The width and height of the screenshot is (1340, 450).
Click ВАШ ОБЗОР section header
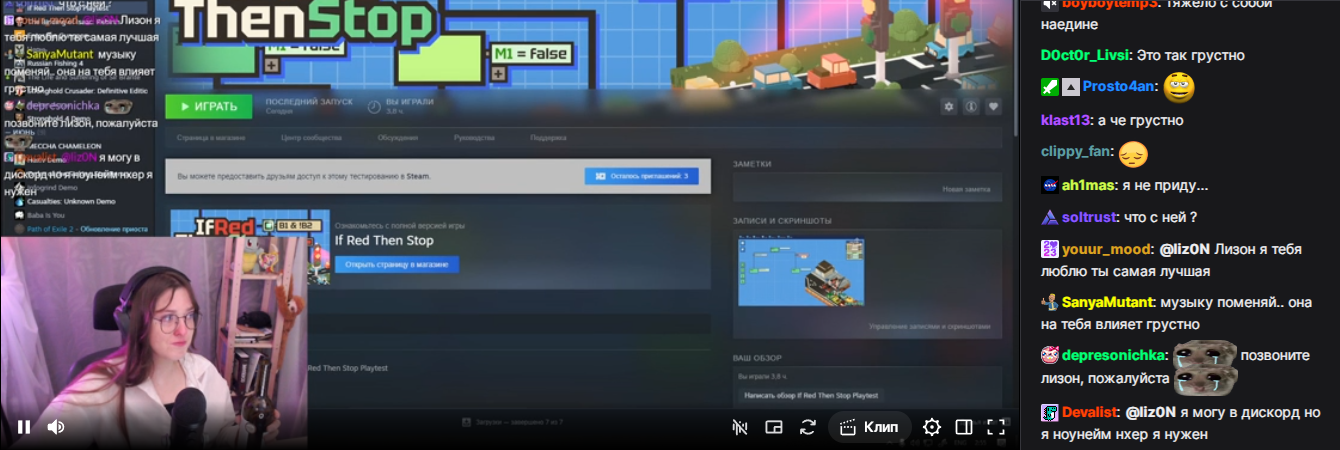coord(758,357)
